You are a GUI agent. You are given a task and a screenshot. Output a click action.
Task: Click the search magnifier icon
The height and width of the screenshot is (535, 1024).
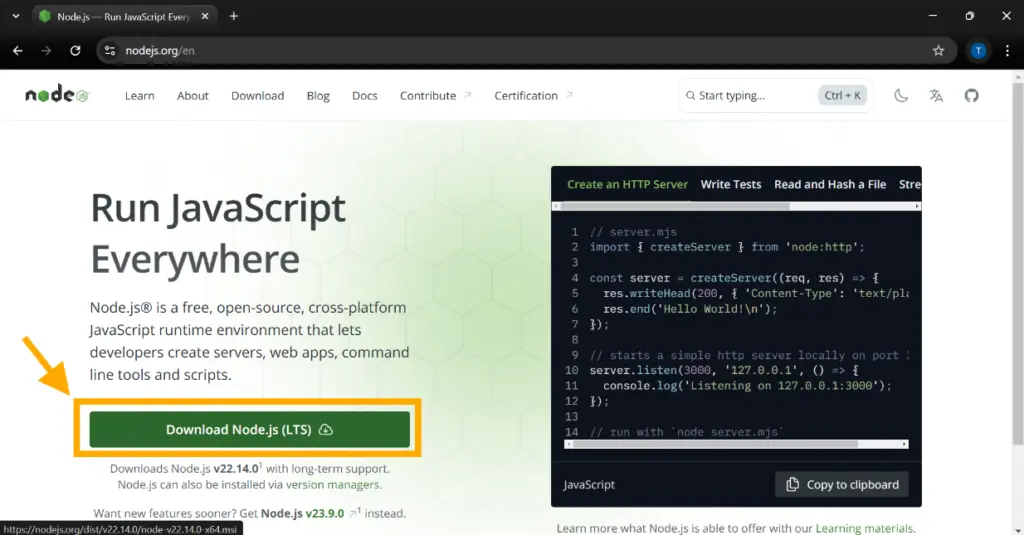[x=690, y=95]
